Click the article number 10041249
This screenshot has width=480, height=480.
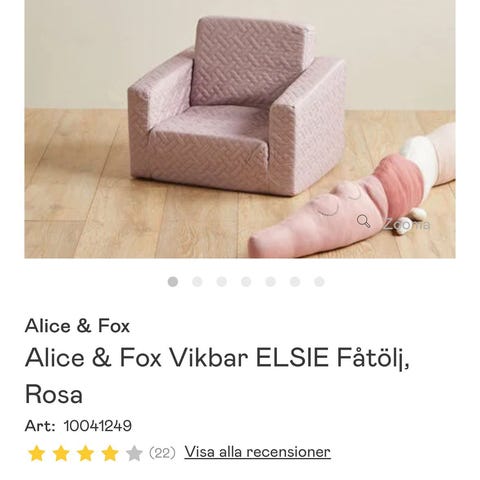coord(98,426)
